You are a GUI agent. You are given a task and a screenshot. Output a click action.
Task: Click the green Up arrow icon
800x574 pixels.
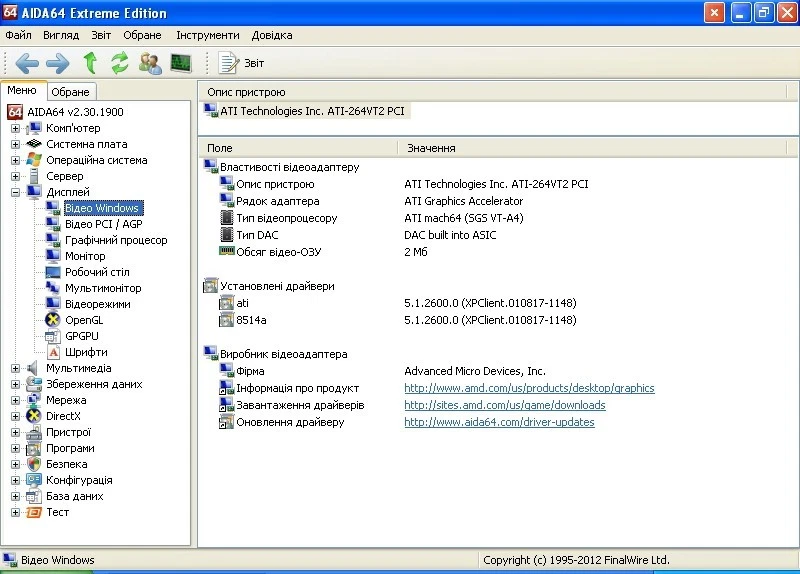90,63
